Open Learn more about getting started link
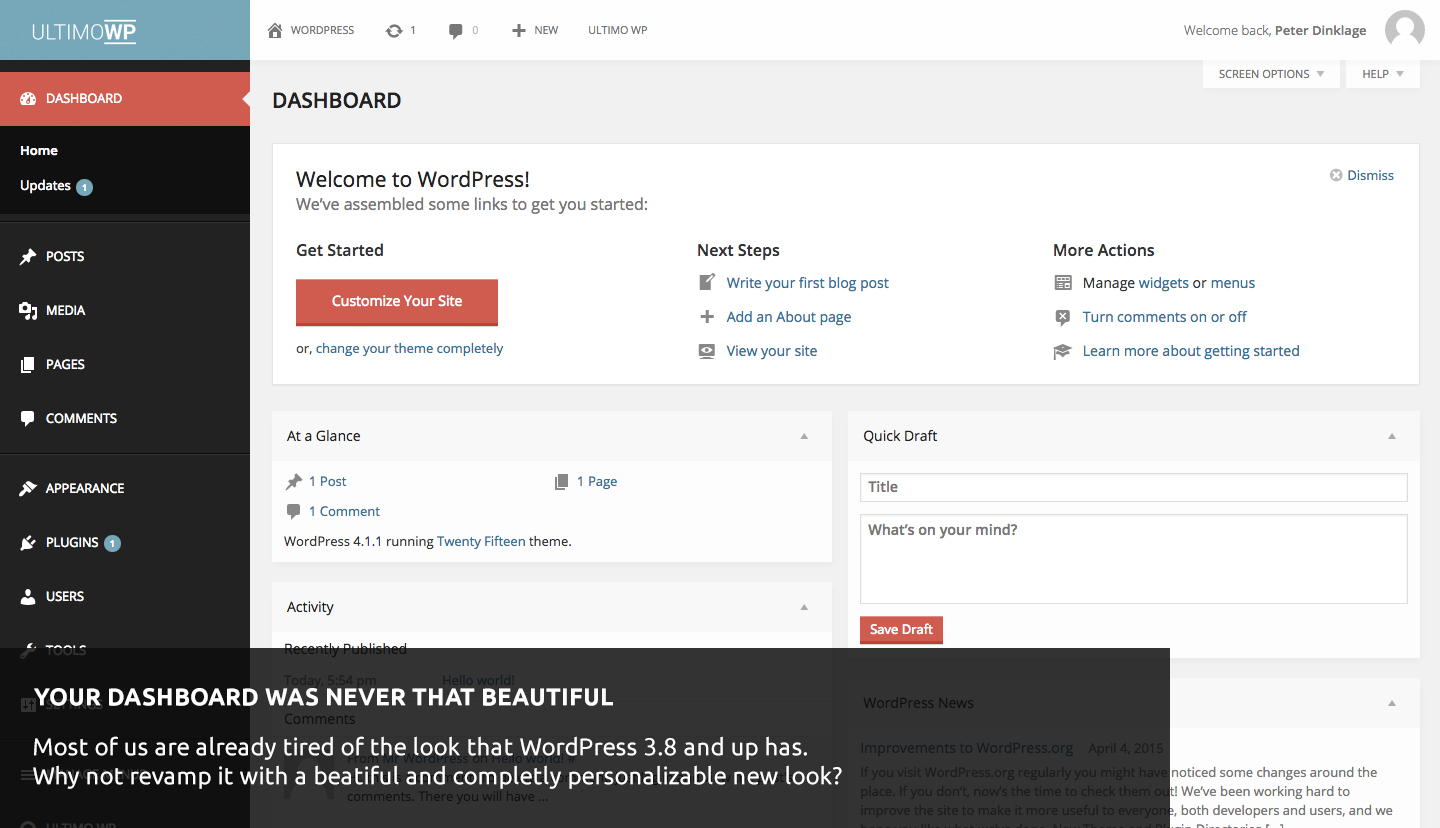The width and height of the screenshot is (1440, 828). pyautogui.click(x=1191, y=351)
